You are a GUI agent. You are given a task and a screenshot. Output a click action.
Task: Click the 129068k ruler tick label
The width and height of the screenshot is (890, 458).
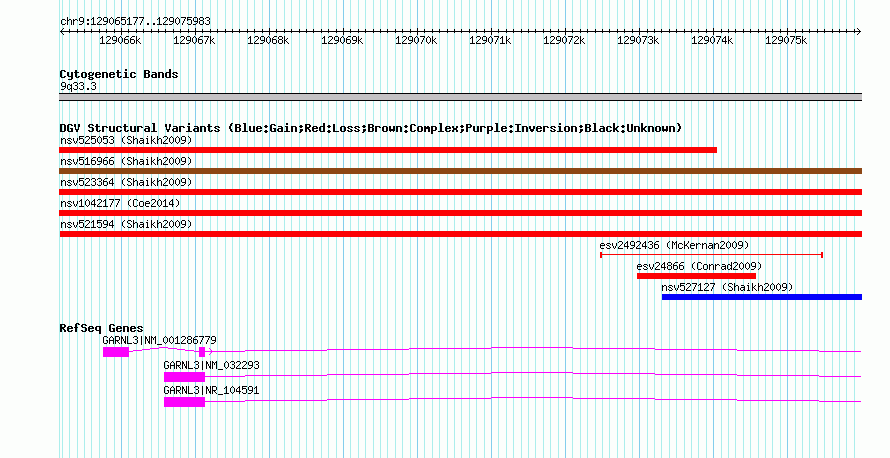pos(268,40)
